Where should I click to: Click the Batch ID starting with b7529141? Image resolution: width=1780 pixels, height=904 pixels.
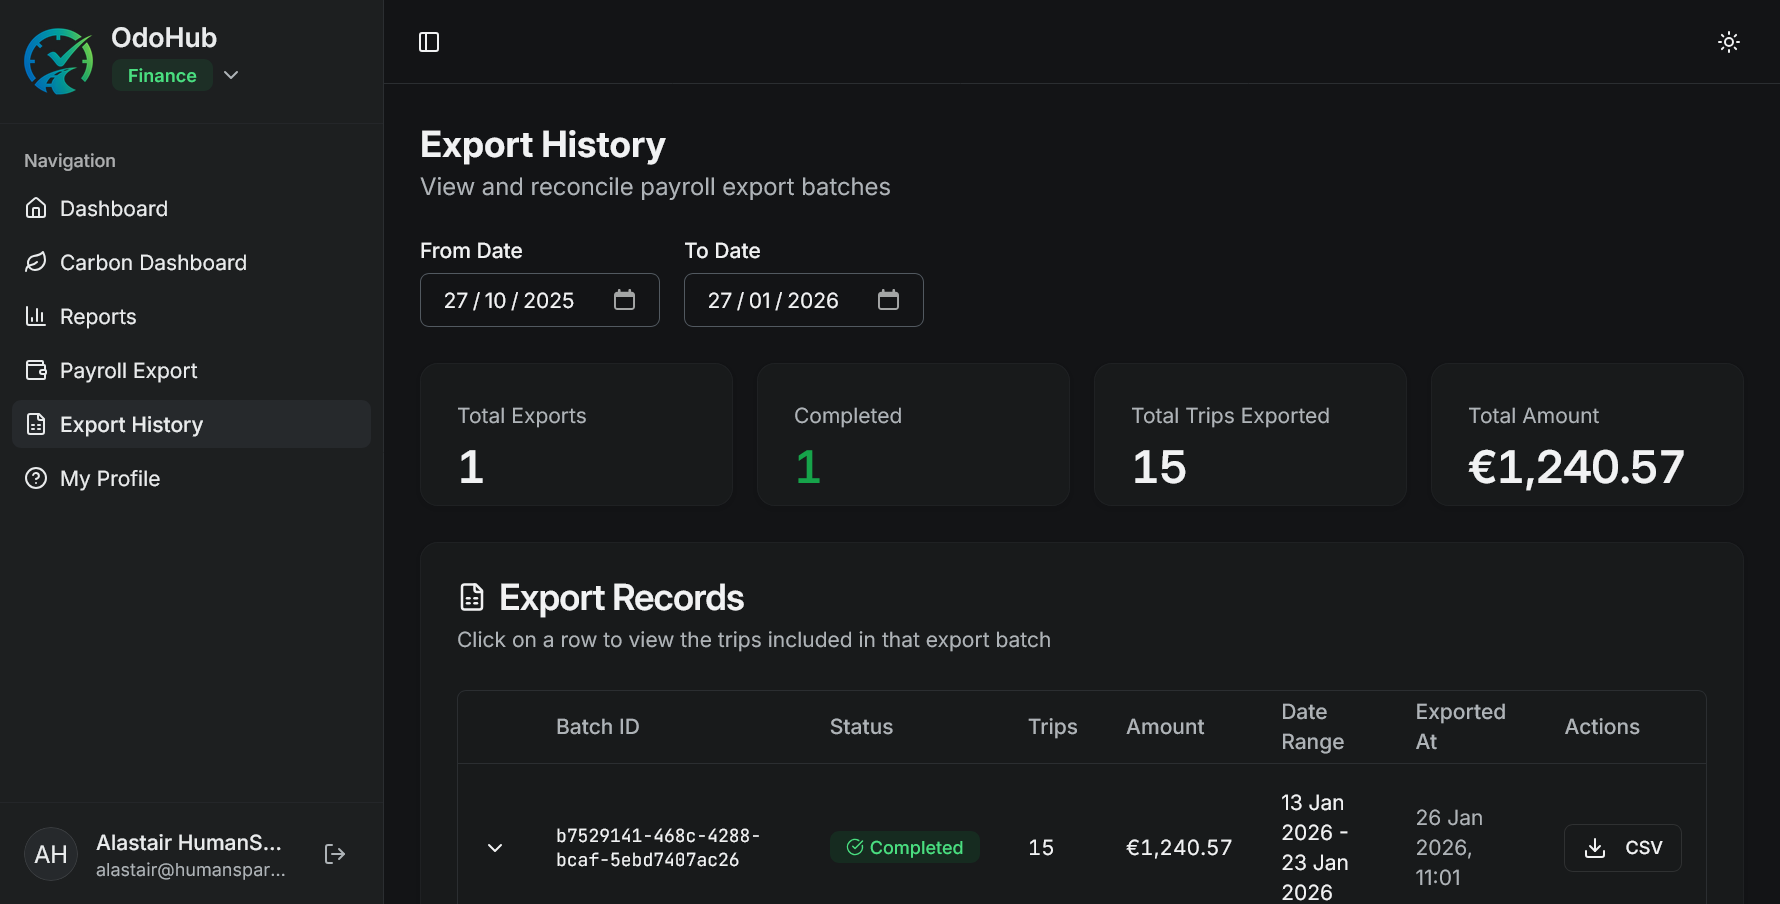point(659,847)
